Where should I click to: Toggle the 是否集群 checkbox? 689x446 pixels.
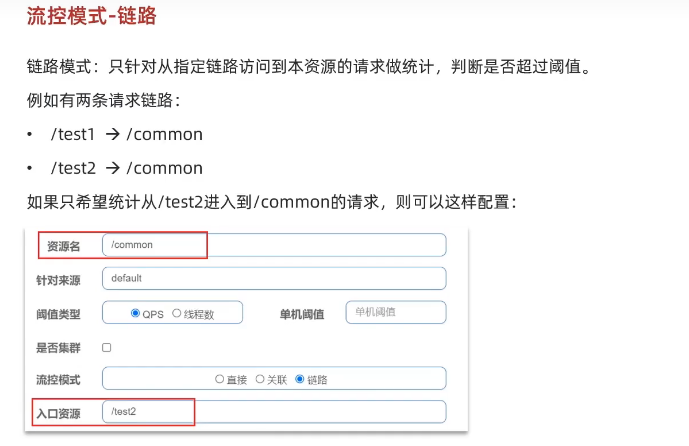(107, 347)
